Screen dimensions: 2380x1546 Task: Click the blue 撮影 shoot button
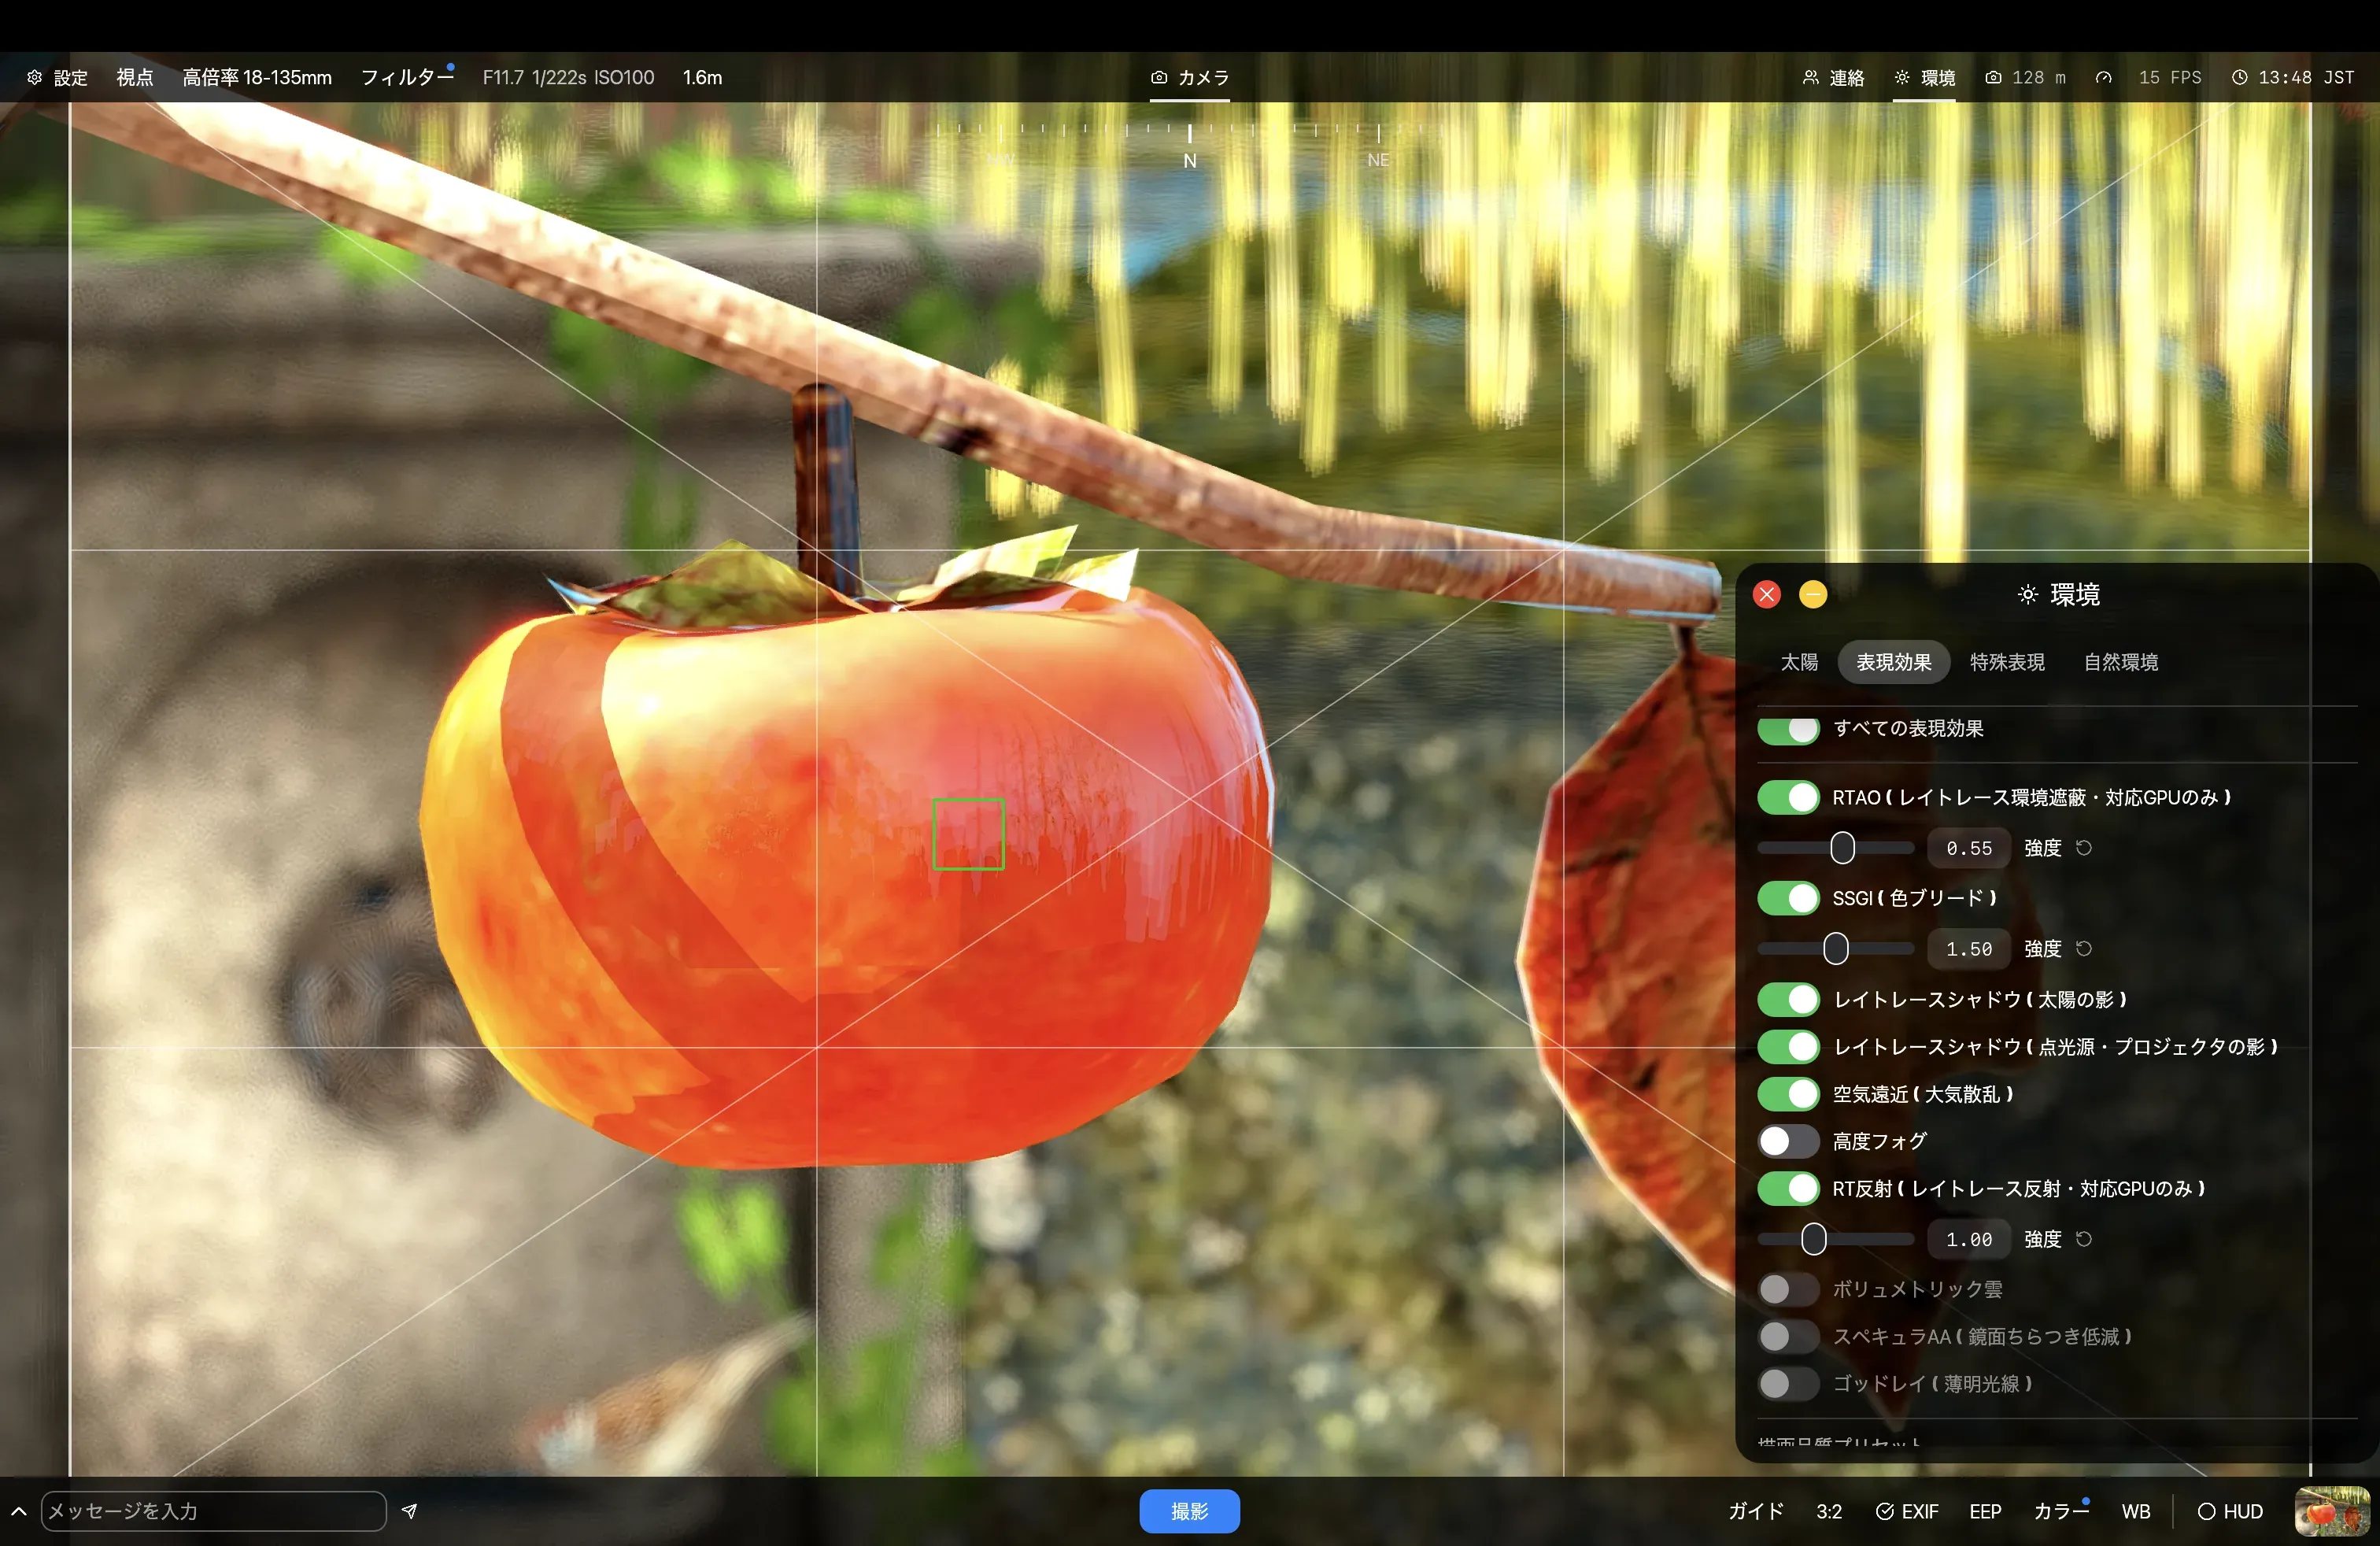(1190, 1511)
